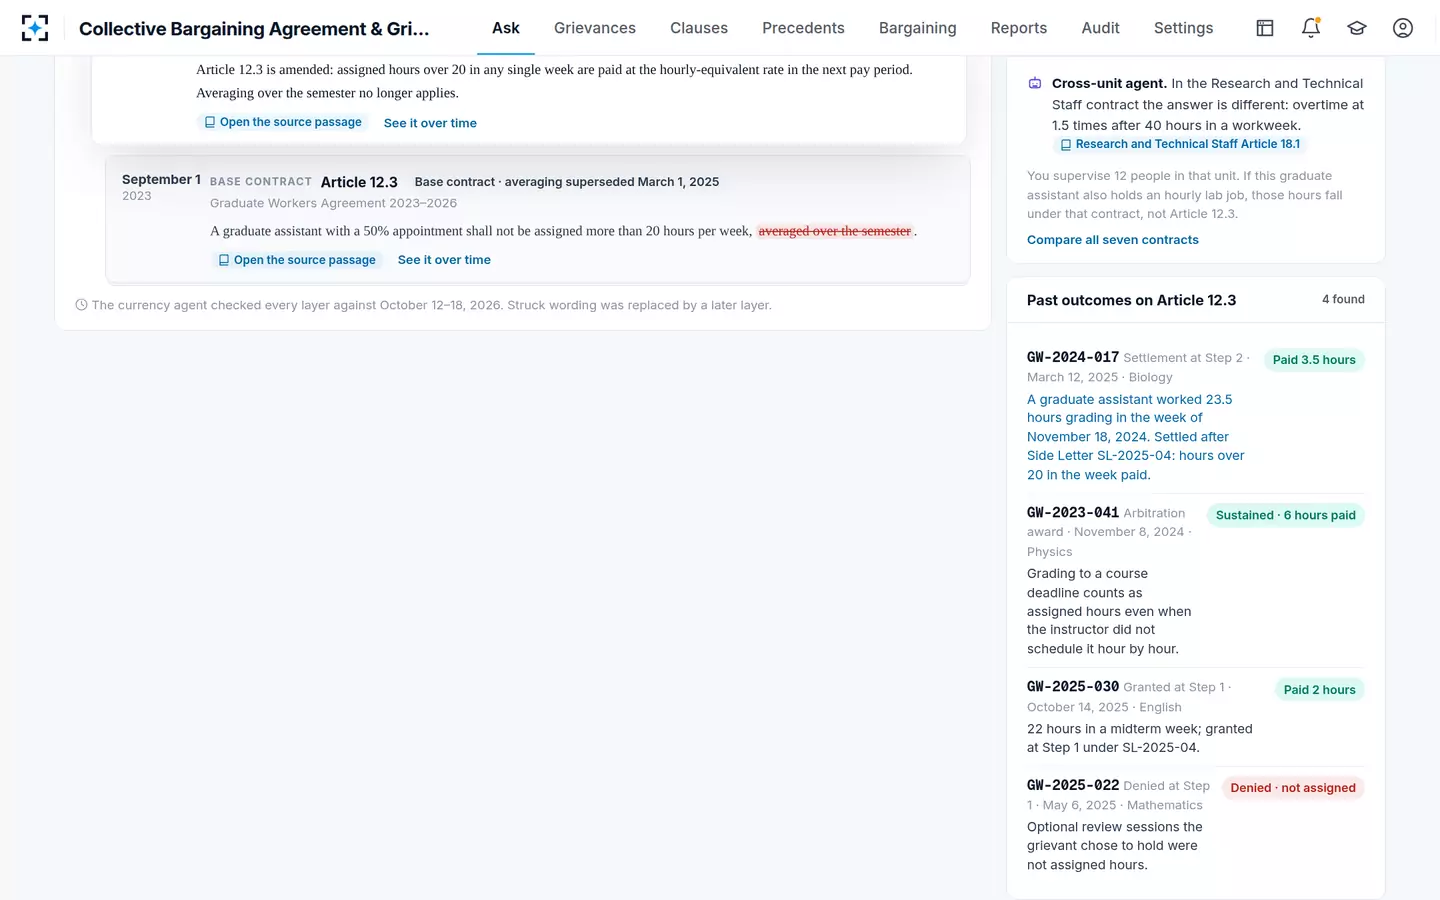Screen dimensions: 1440x900
Task: Open the layout panel icon in header
Action: [1265, 28]
